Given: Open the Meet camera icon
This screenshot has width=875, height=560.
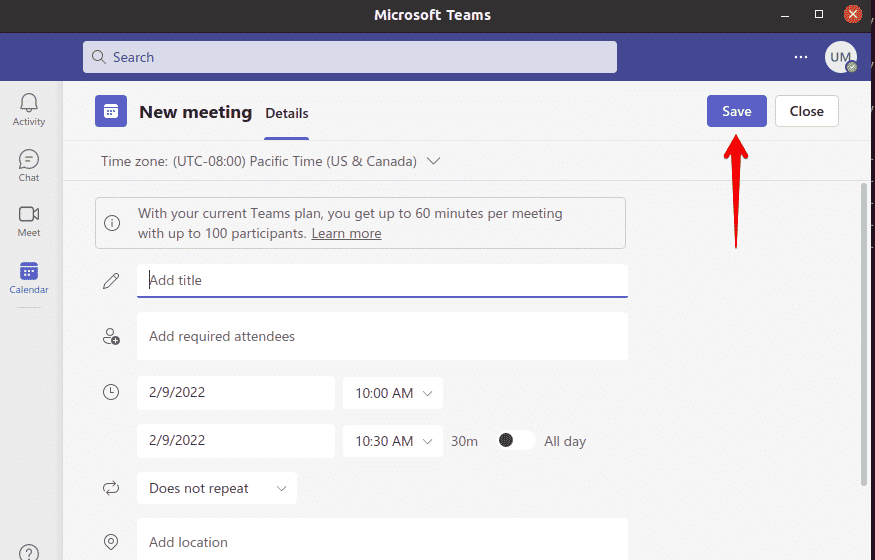Looking at the screenshot, I should 28,214.
